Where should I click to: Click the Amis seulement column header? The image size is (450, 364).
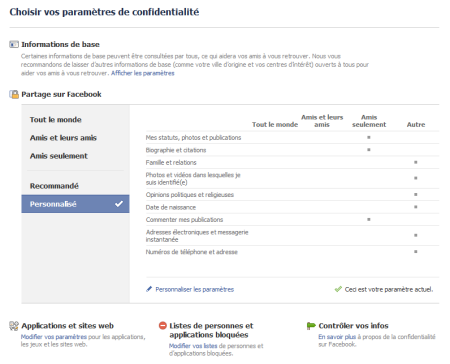pyautogui.click(x=369, y=121)
